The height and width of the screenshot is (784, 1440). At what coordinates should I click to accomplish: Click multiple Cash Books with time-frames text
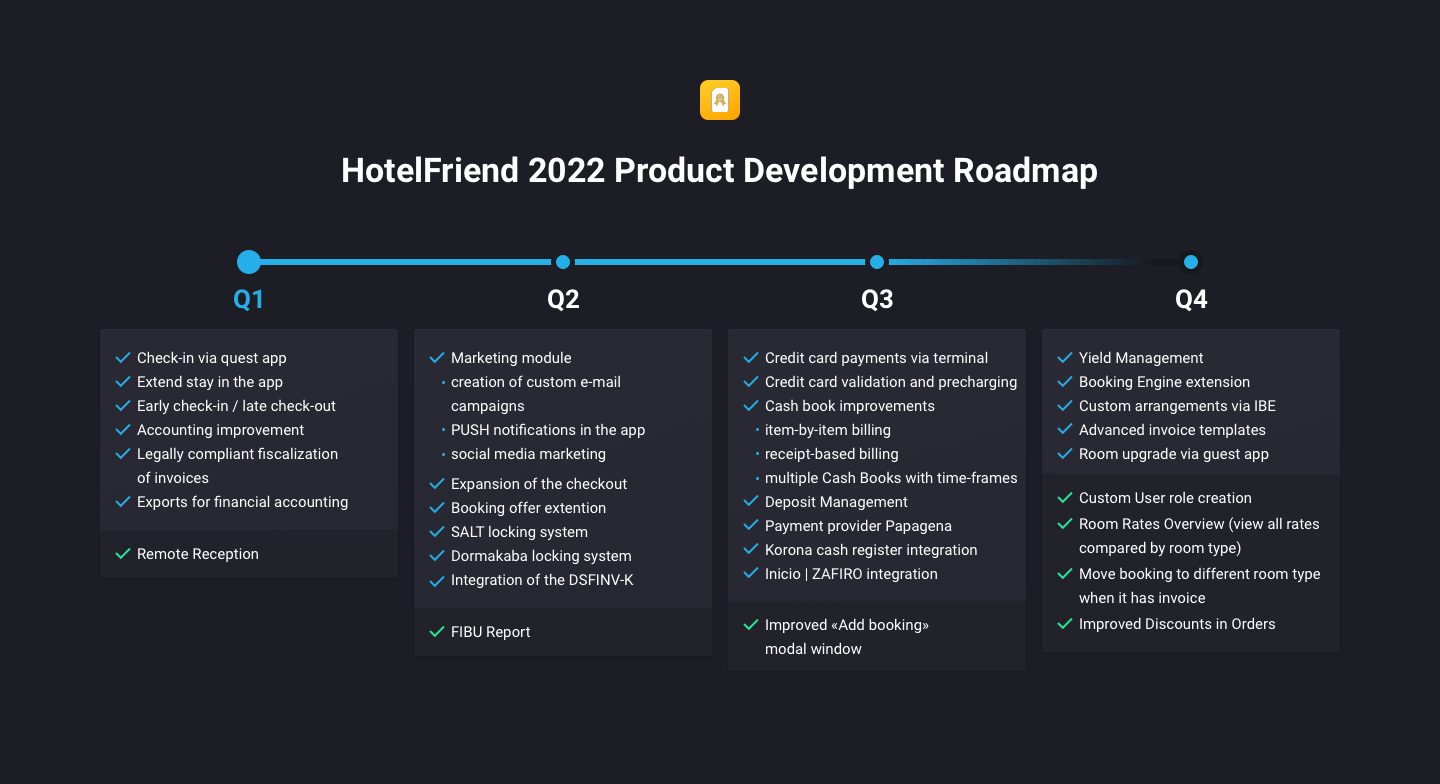891,478
